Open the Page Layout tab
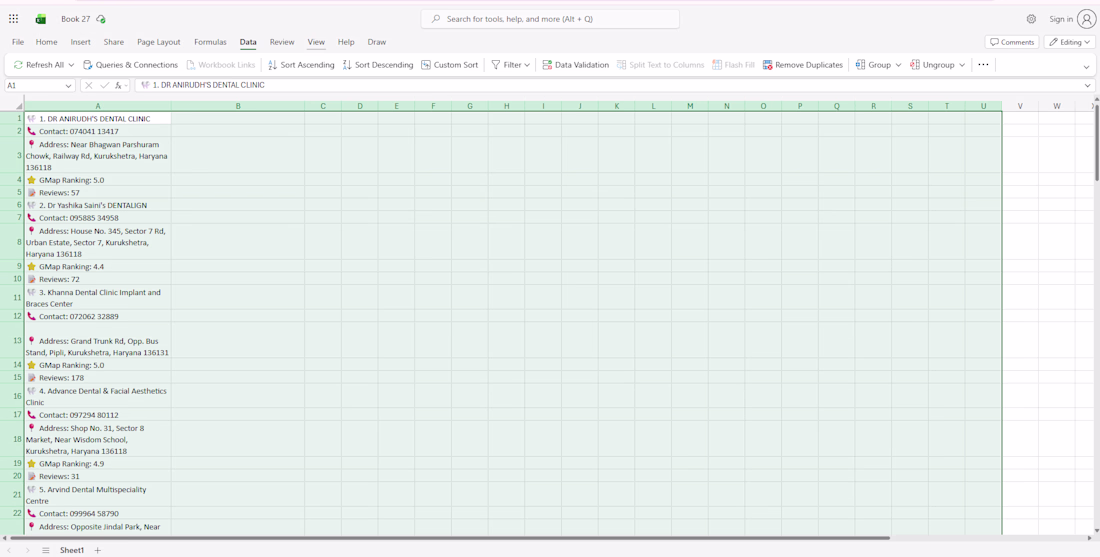 159,42
